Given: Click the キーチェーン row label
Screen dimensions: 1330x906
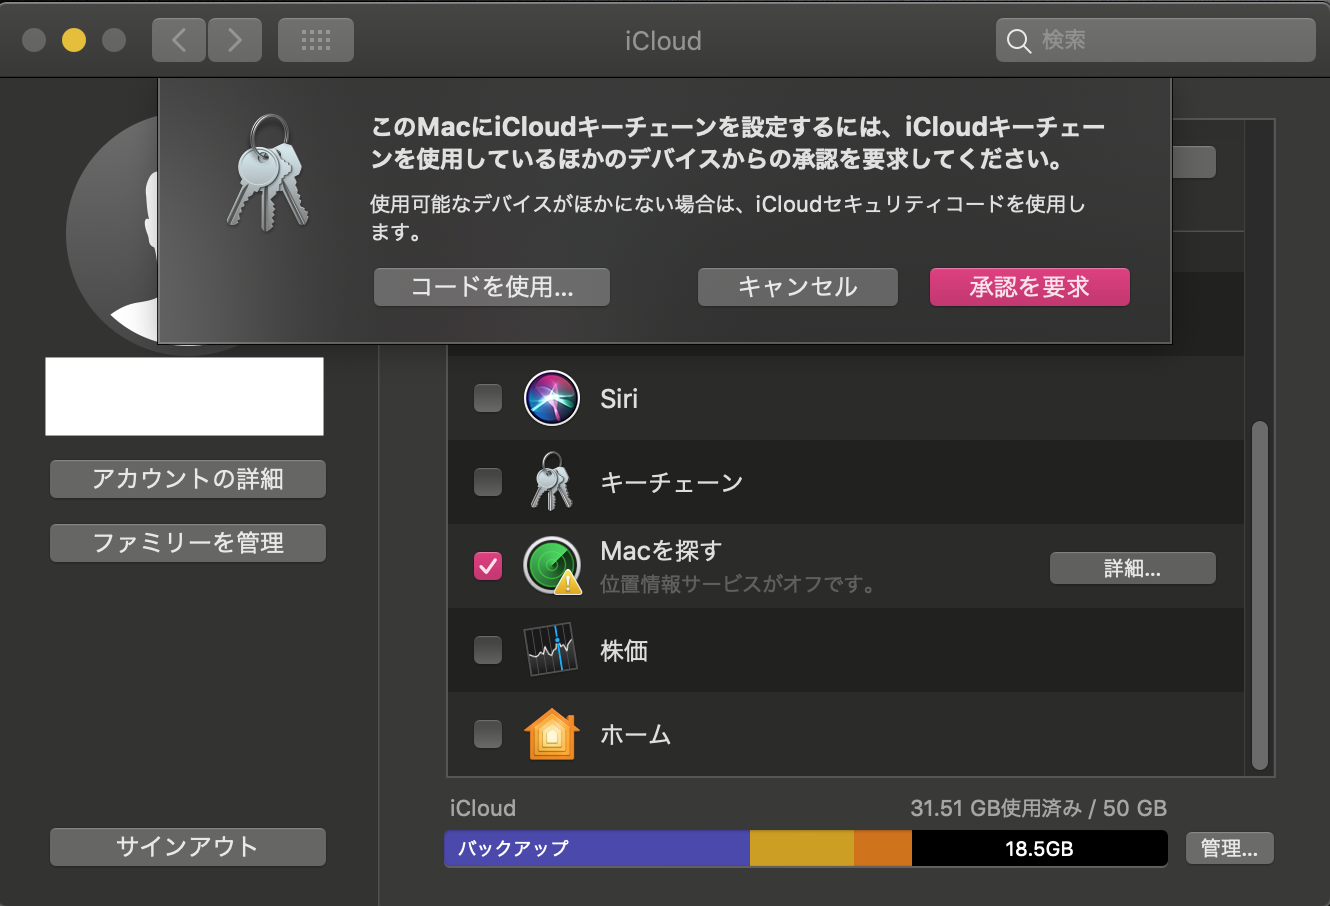Looking at the screenshot, I should tap(672, 483).
